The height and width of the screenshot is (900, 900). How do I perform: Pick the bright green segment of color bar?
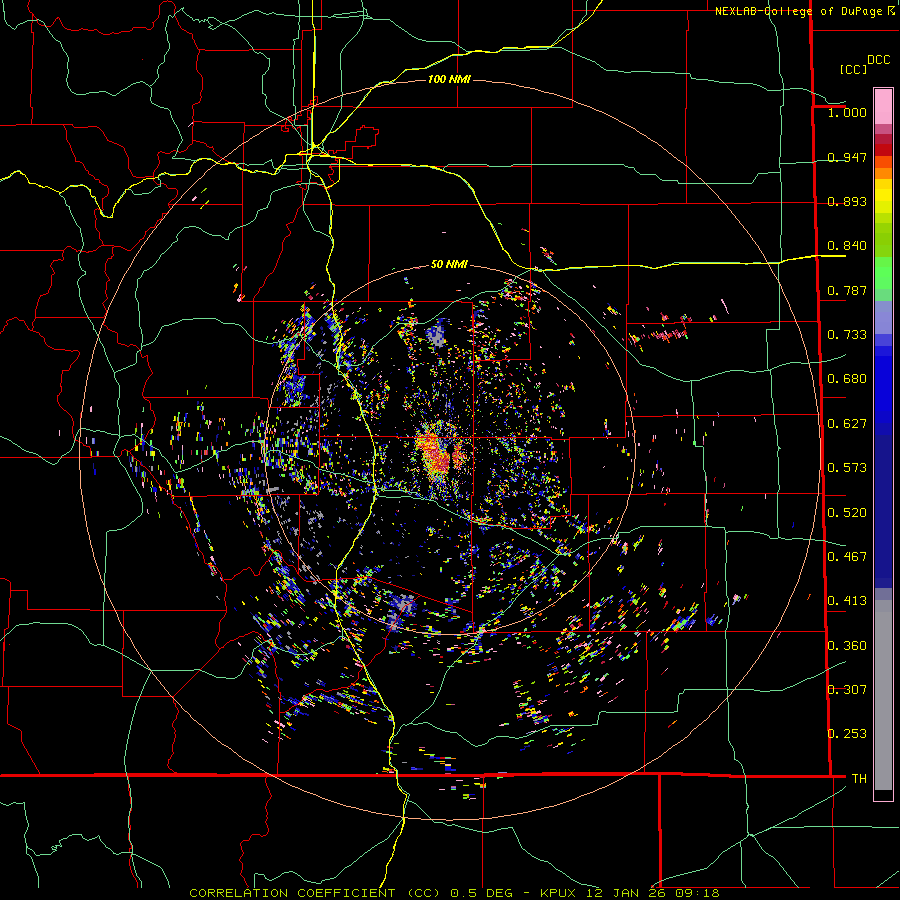(883, 273)
